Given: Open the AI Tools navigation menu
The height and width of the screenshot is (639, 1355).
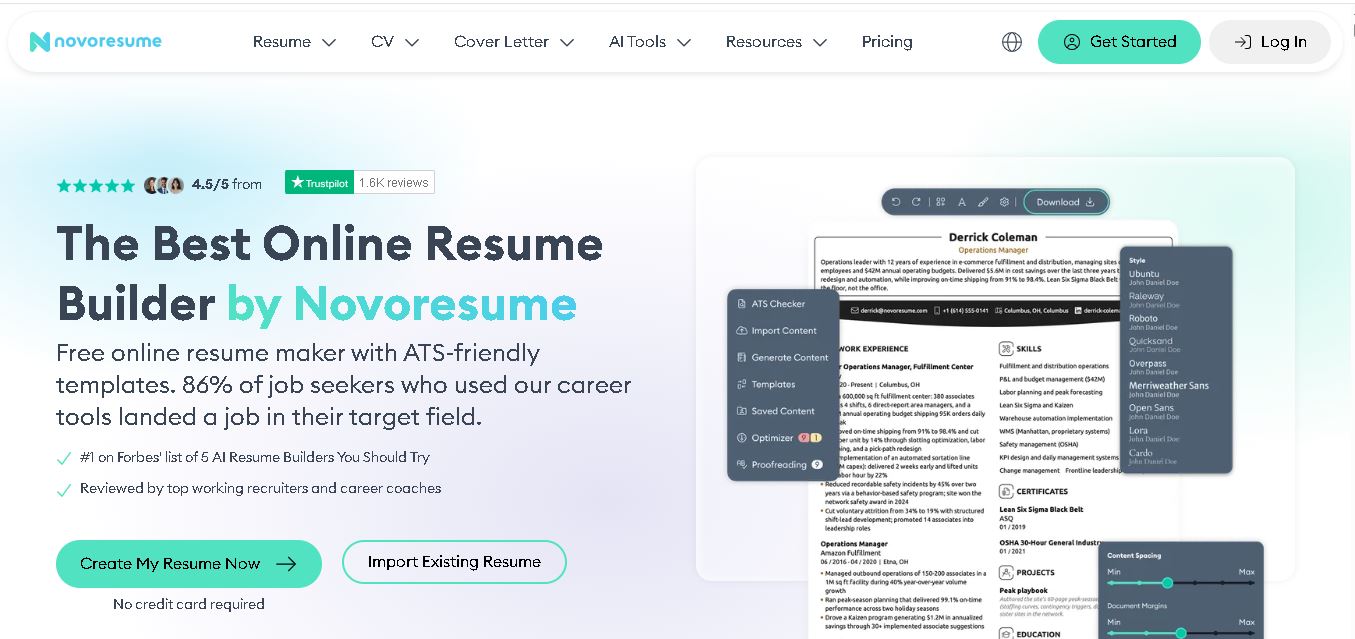Looking at the screenshot, I should click(x=650, y=42).
